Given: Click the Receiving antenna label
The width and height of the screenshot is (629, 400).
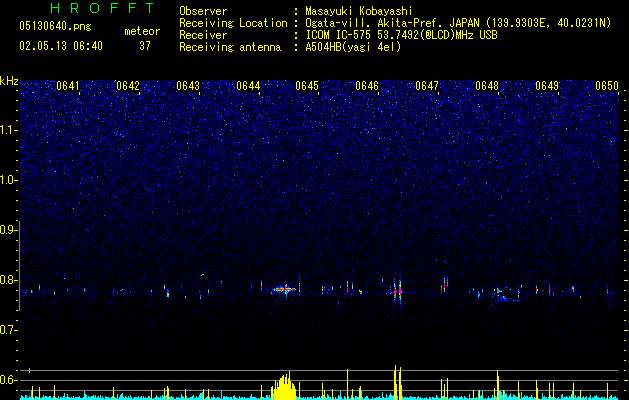Looking at the screenshot, I should (230, 47).
